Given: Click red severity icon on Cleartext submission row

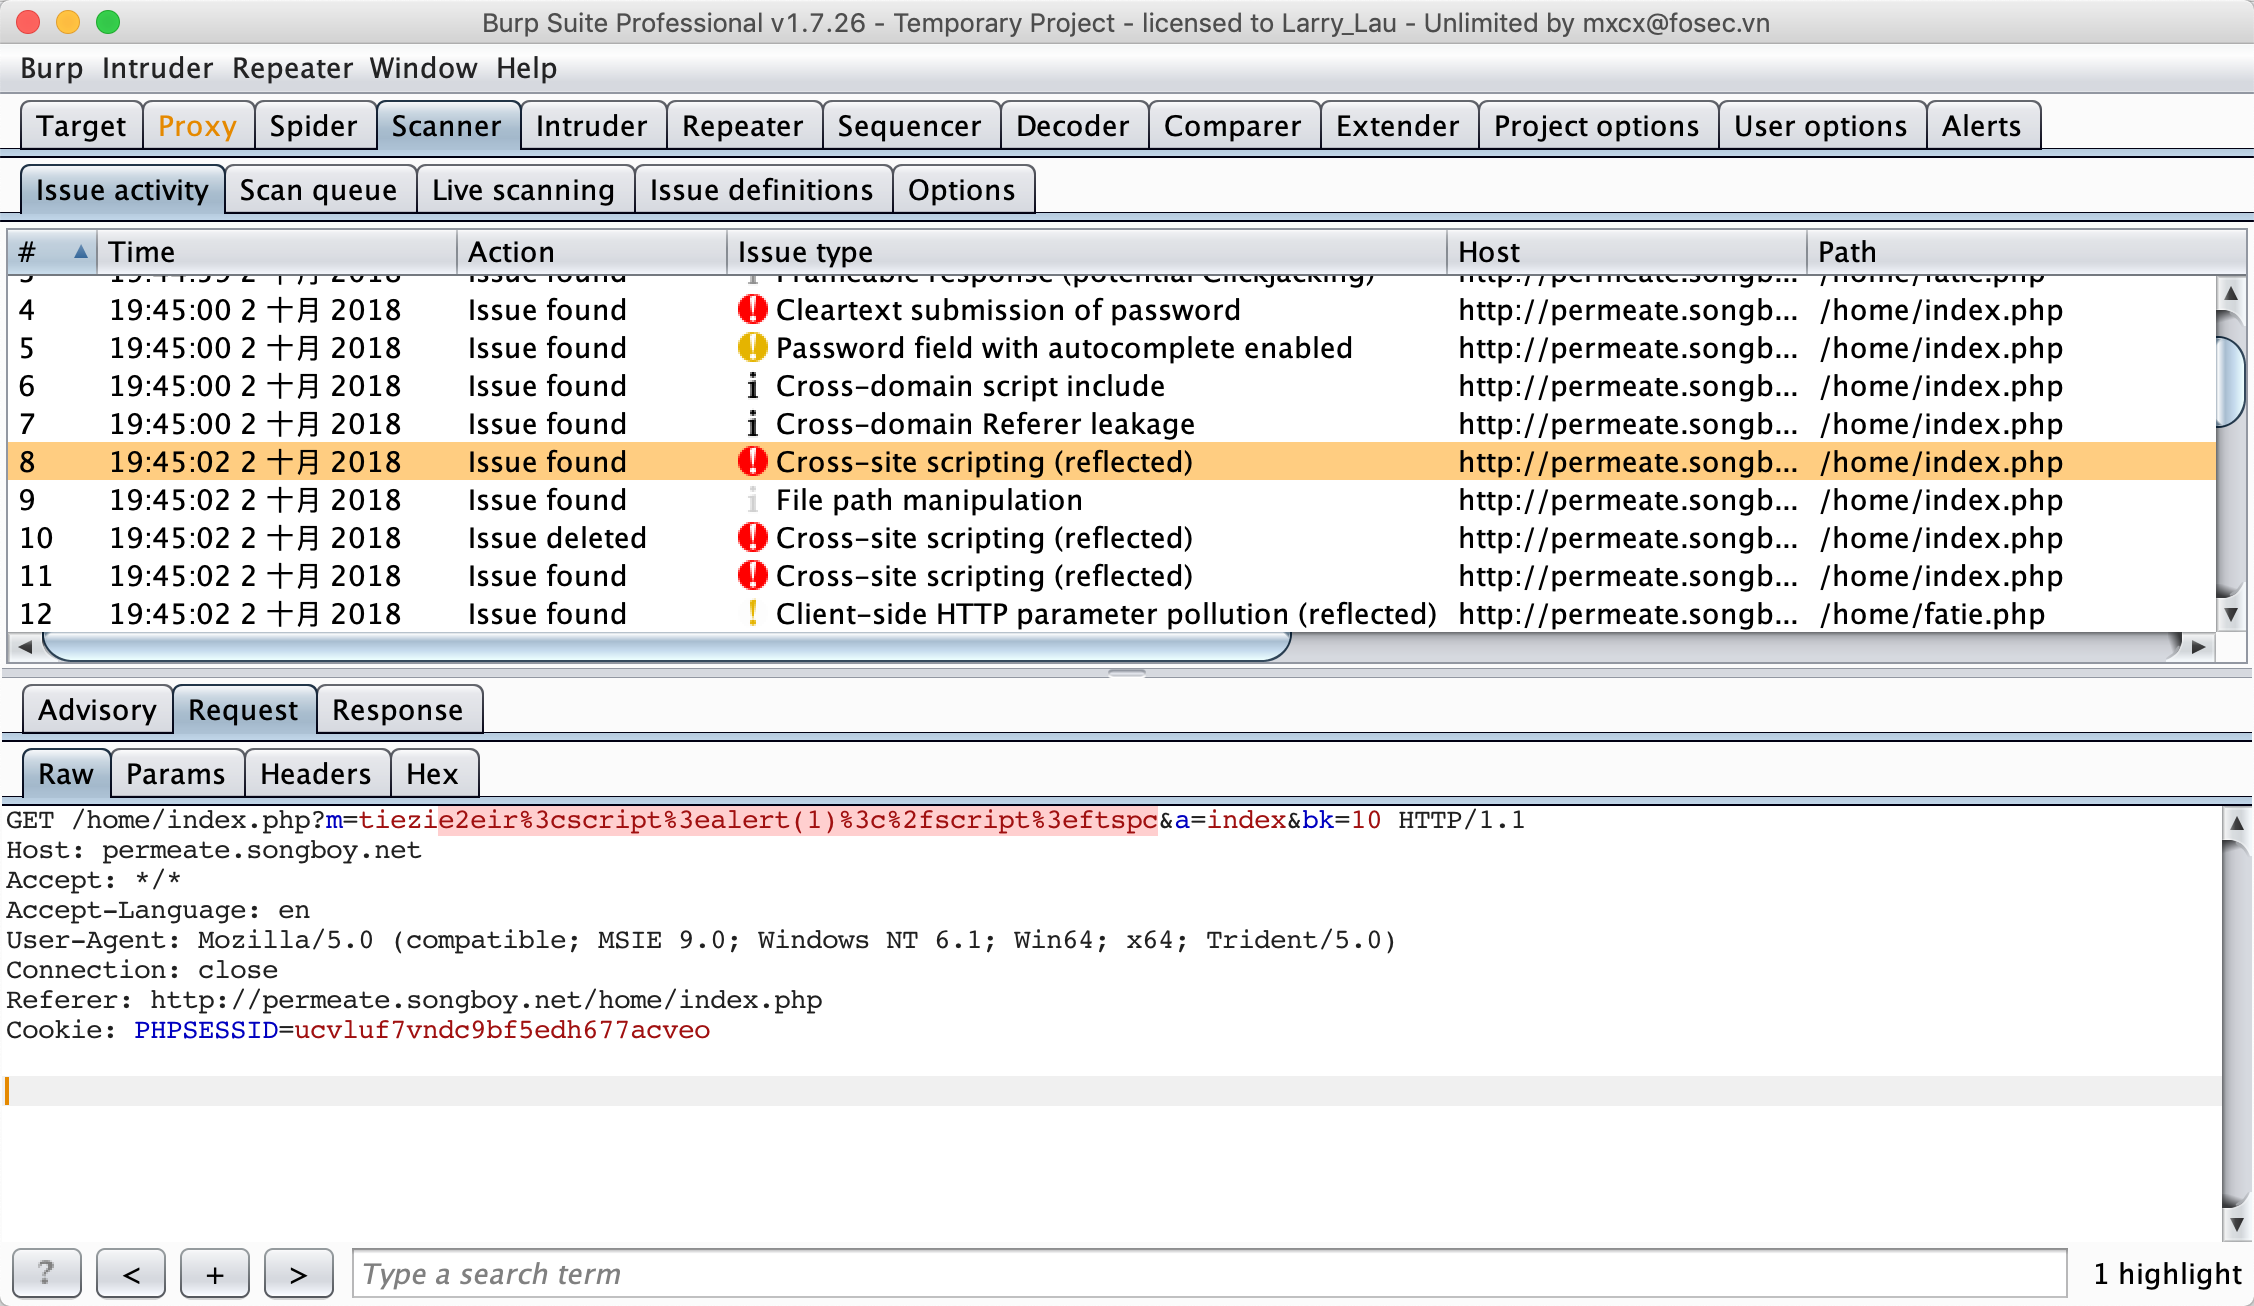Looking at the screenshot, I should pos(752,310).
